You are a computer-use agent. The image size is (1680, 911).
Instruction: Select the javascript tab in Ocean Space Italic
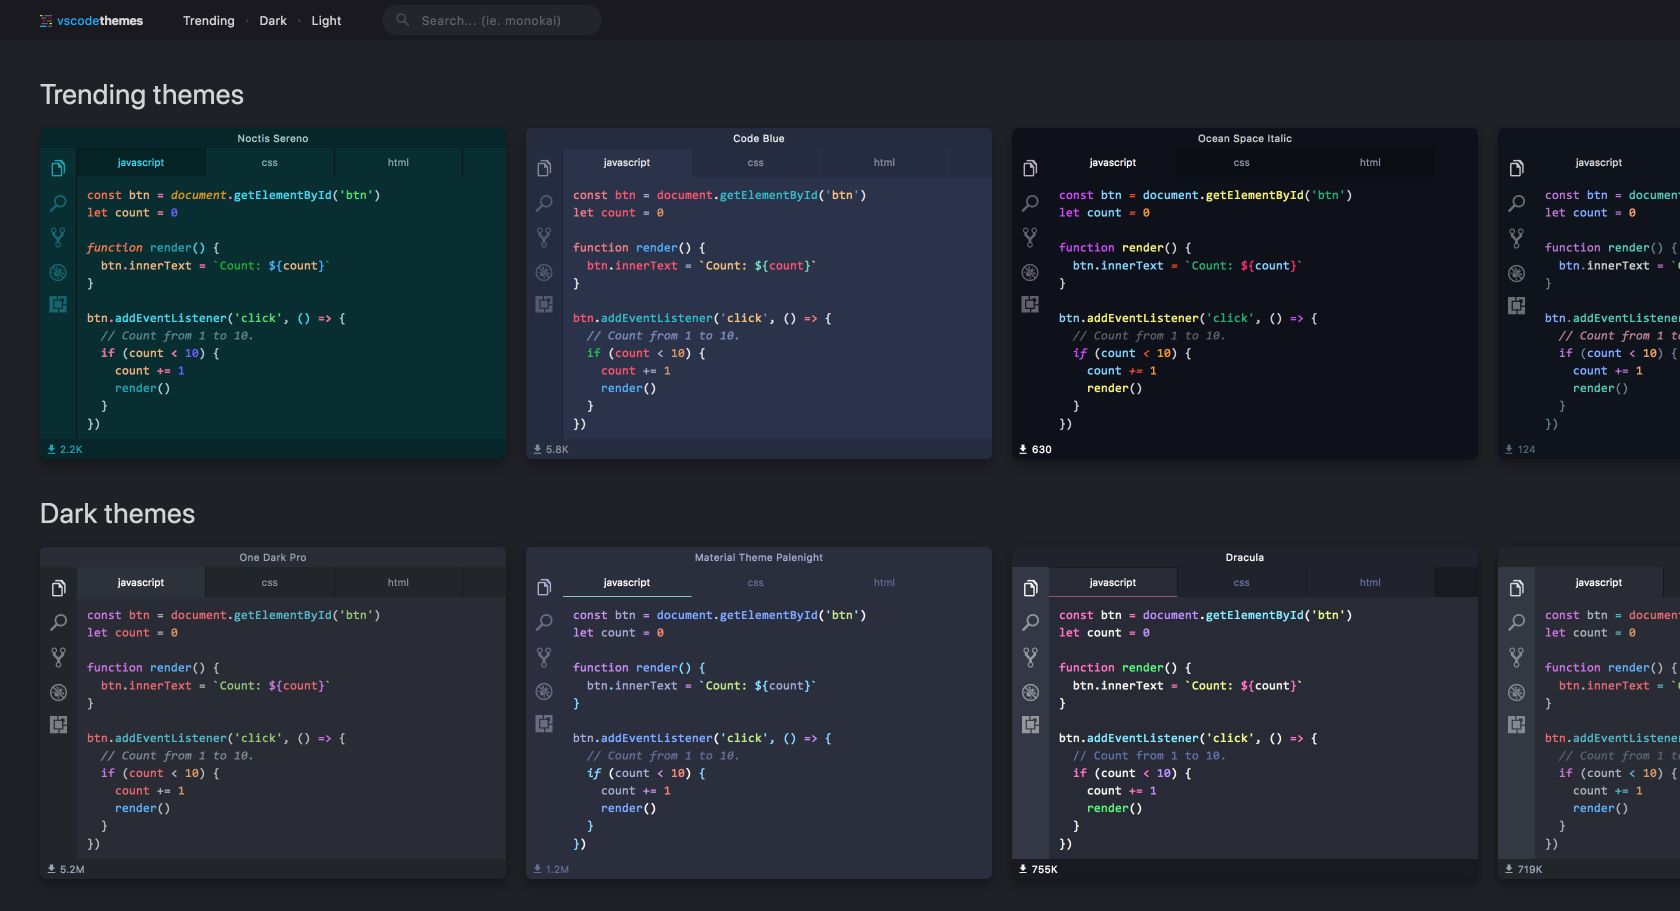point(1112,161)
